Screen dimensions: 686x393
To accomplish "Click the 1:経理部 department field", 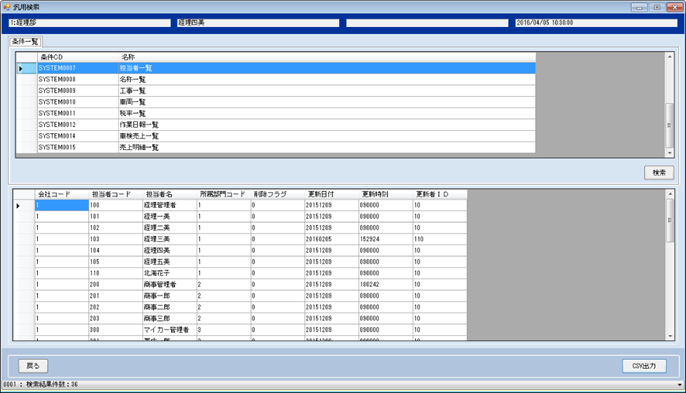I will pyautogui.click(x=90, y=23).
